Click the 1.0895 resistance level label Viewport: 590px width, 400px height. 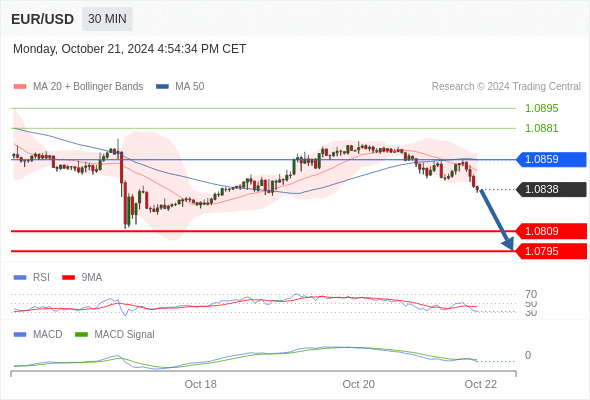tap(541, 108)
